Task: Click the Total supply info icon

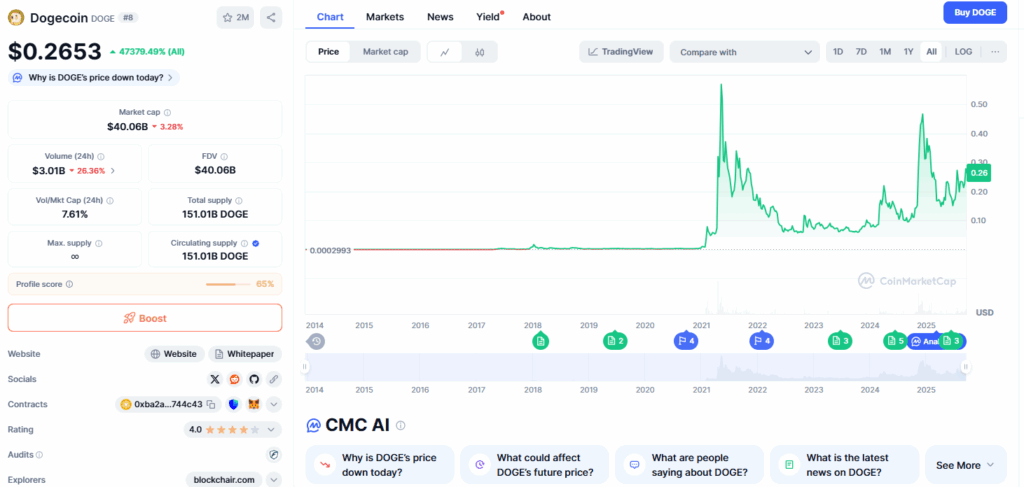Action: (x=238, y=200)
